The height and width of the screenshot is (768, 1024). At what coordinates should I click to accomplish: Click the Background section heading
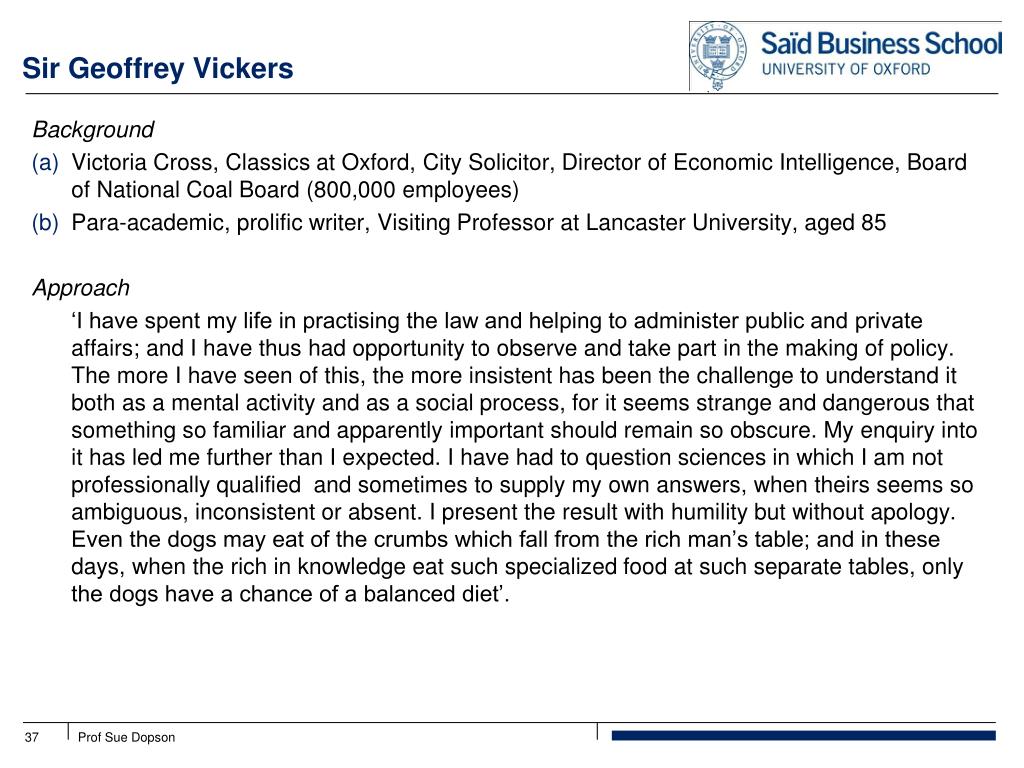(x=93, y=130)
